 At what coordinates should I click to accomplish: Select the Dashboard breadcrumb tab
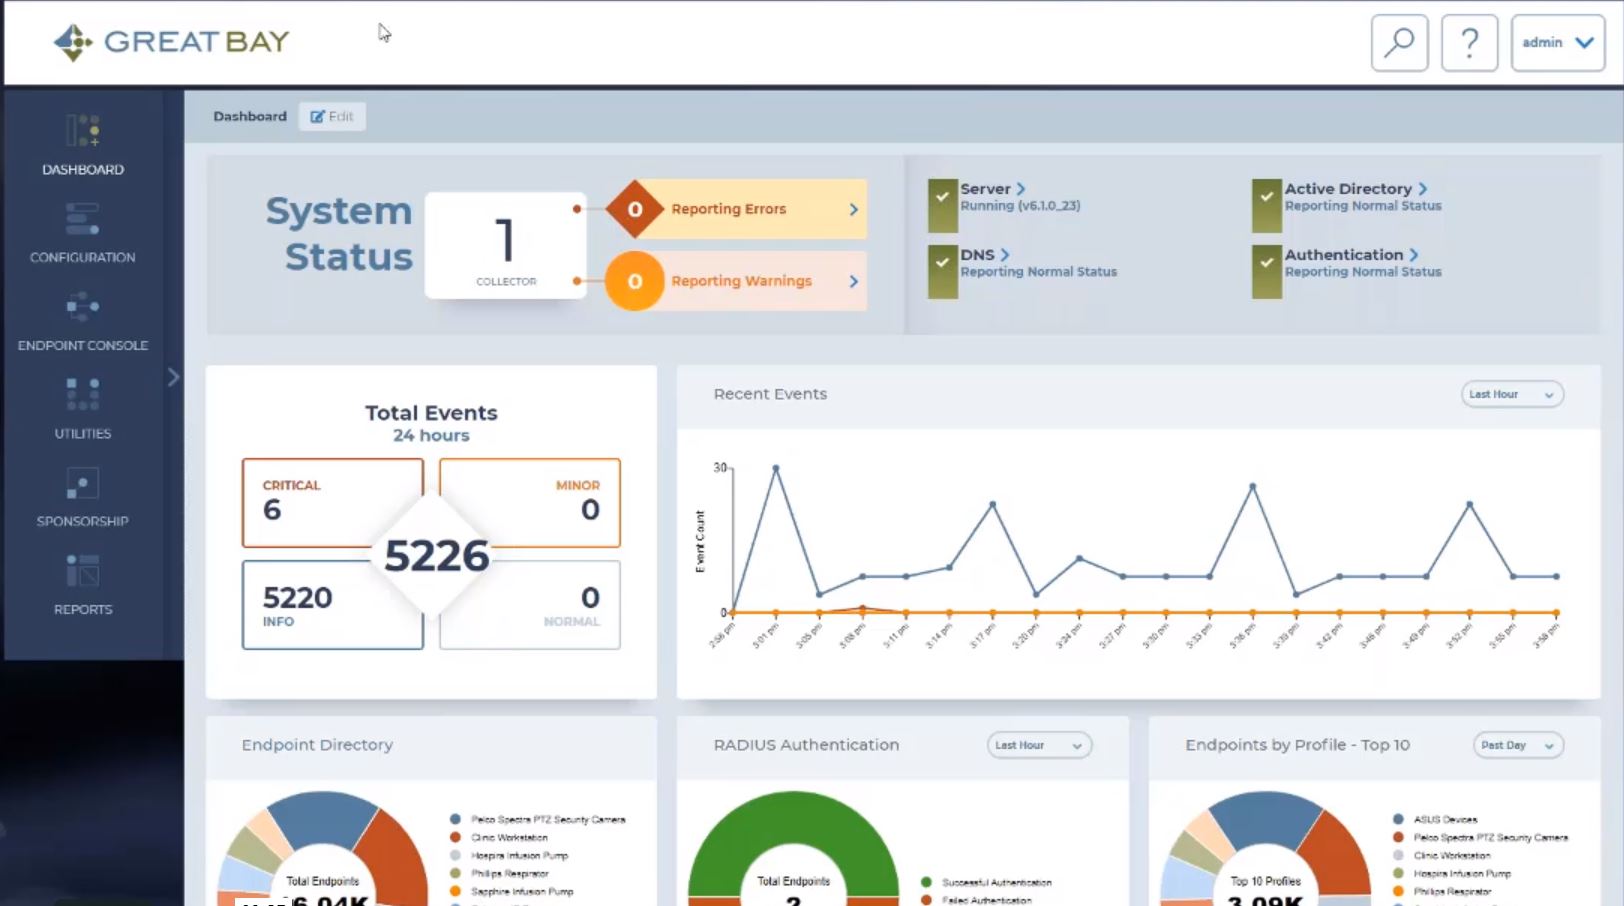[x=250, y=116]
